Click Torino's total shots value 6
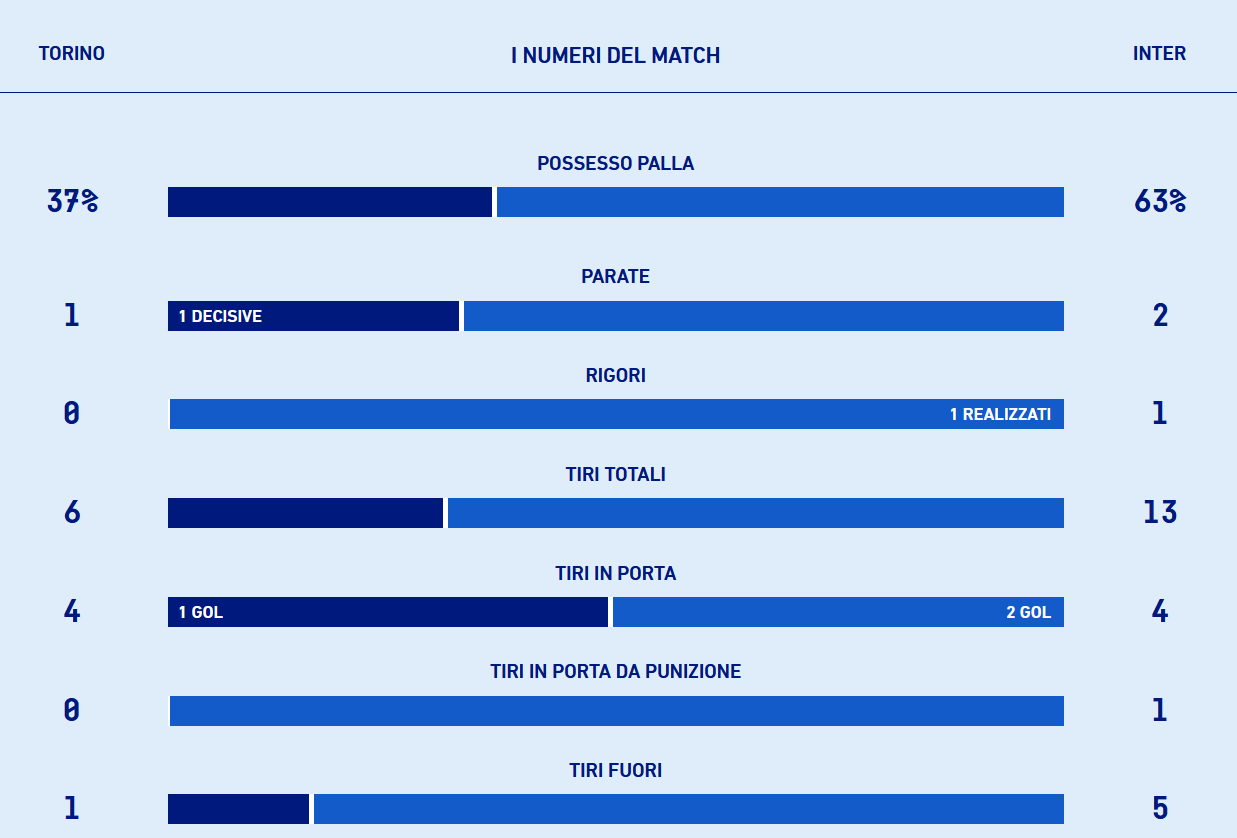The height and width of the screenshot is (838, 1237). click(72, 513)
